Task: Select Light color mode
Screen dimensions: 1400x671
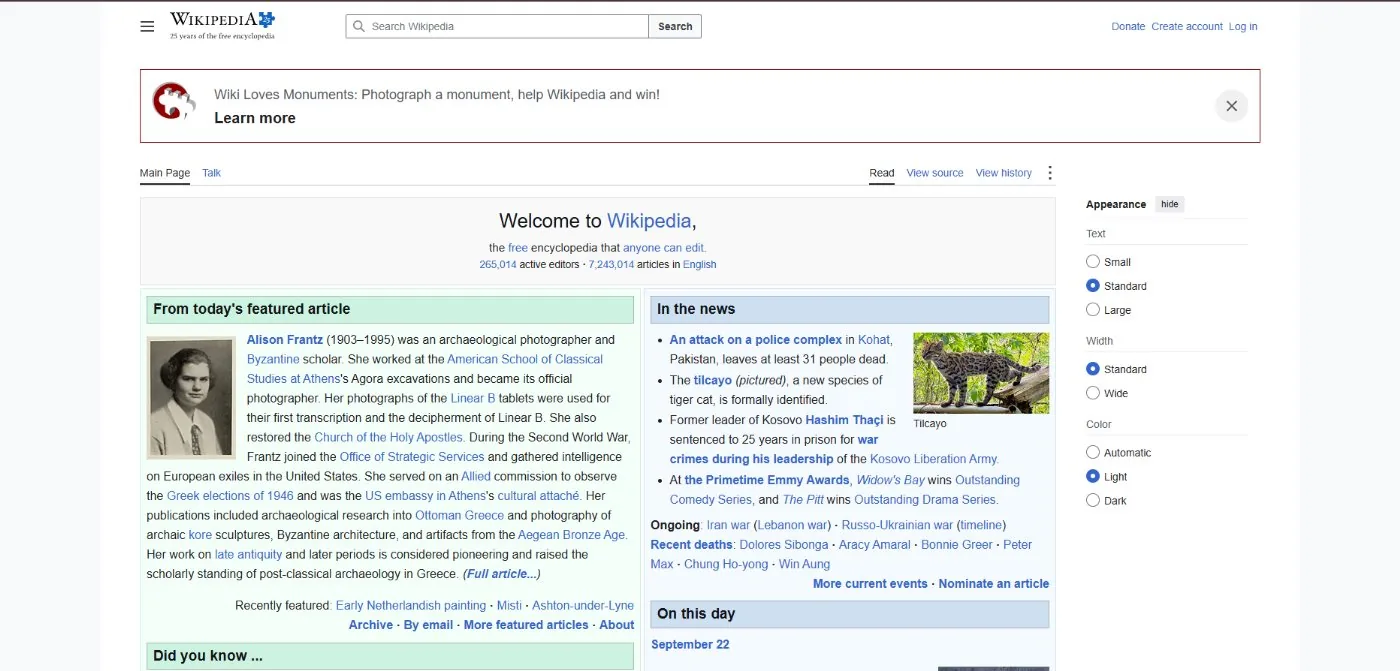Action: tap(1093, 476)
